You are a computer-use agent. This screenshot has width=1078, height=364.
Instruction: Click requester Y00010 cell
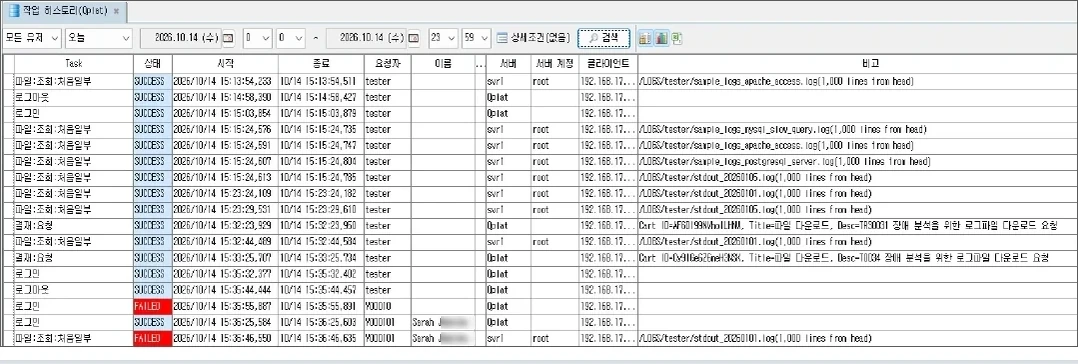pos(387,306)
